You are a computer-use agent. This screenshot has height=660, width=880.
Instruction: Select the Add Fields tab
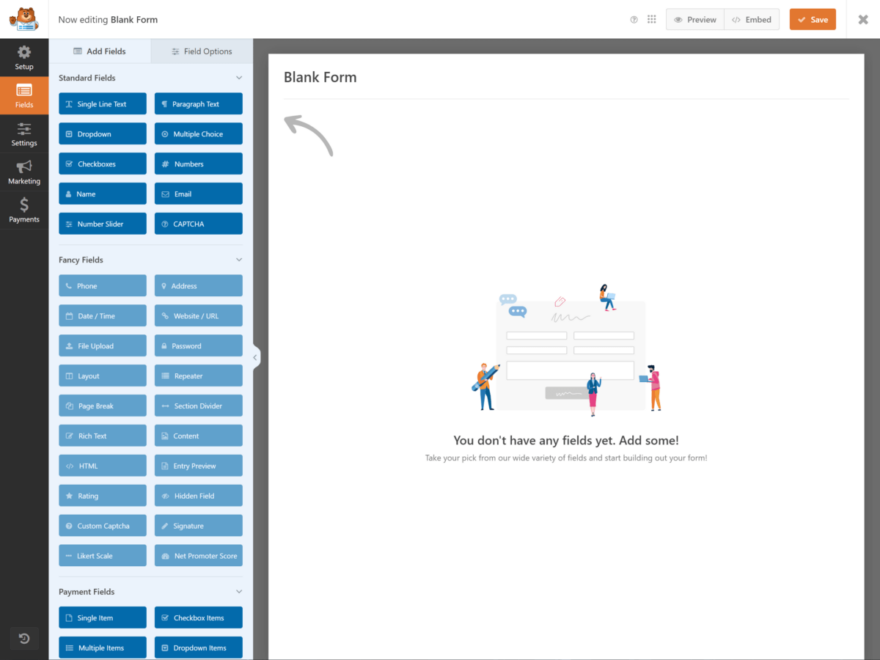click(100, 51)
